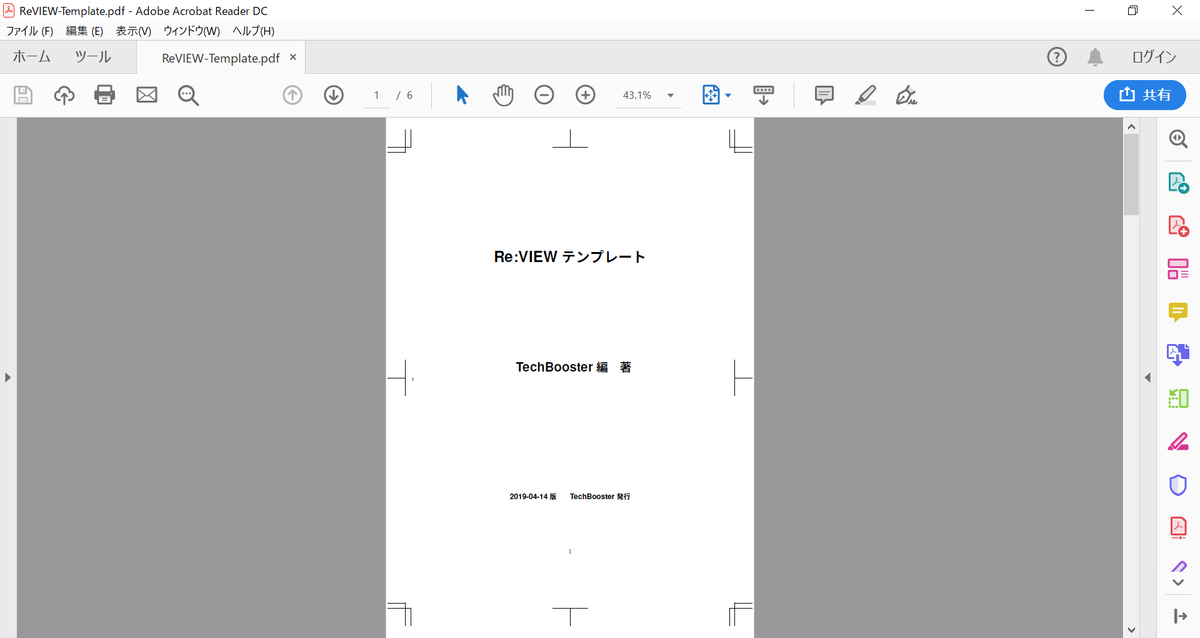Click the Share (共有) button
Screen dimensions: 1200x638
click(x=1145, y=94)
